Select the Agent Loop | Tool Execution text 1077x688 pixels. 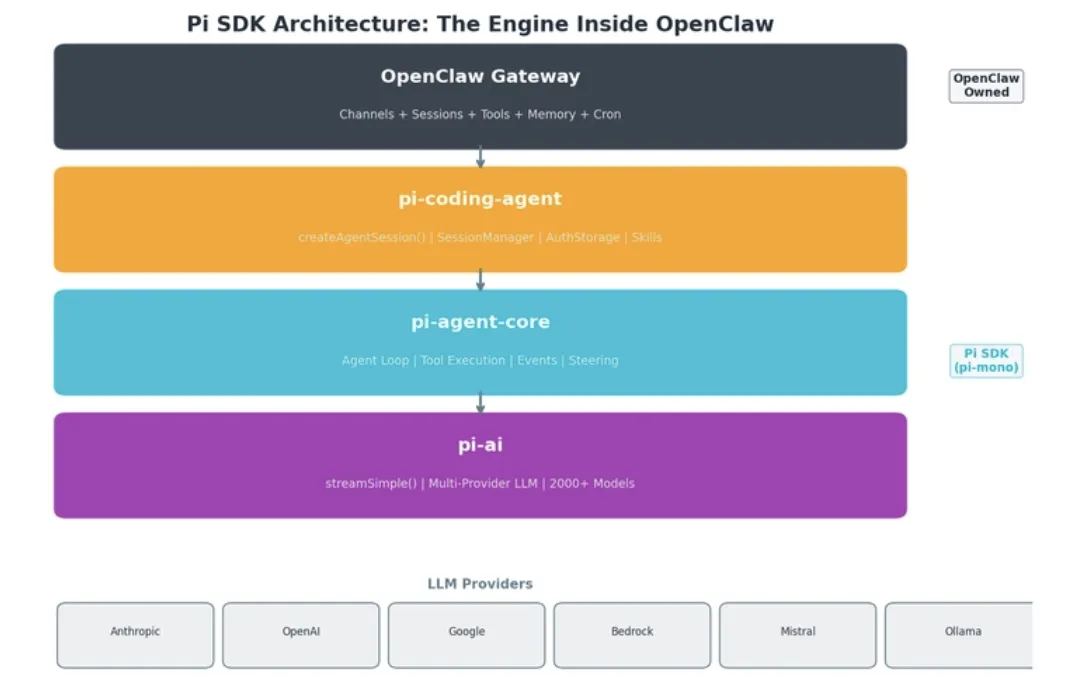coord(480,361)
